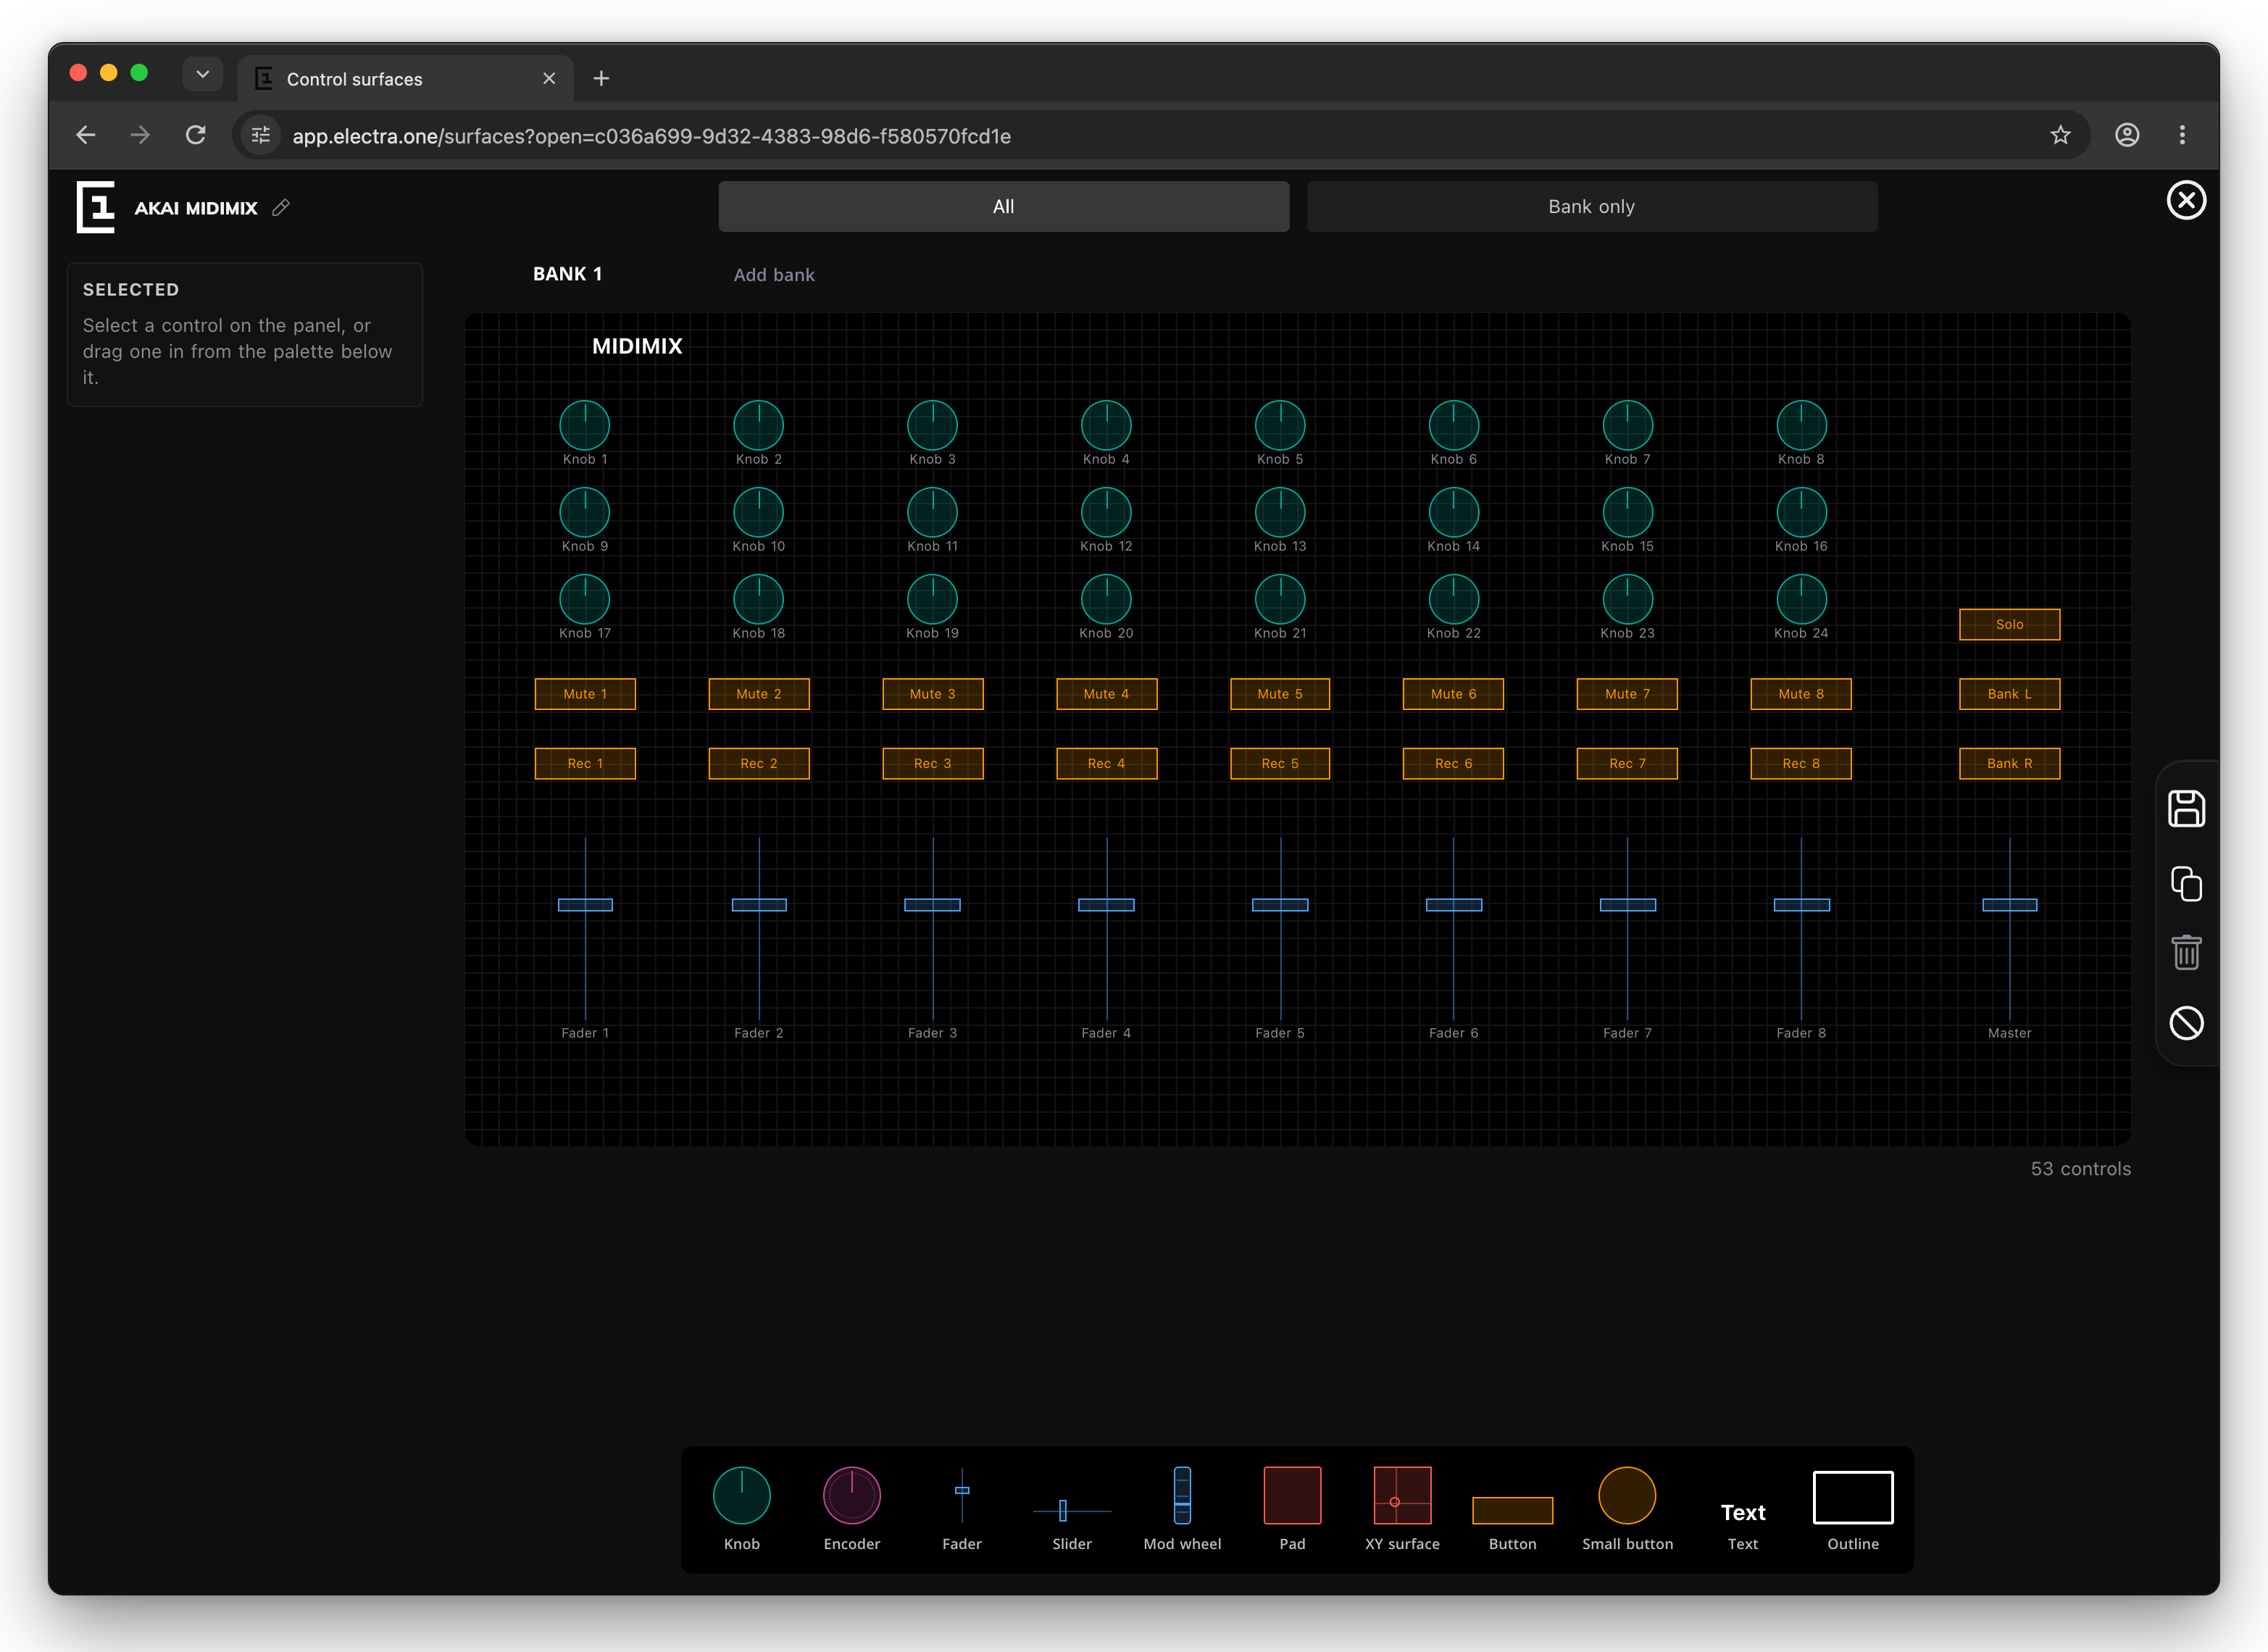This screenshot has width=2268, height=1652.
Task: Click the circle-slash disable icon
Action: [x=2186, y=1022]
